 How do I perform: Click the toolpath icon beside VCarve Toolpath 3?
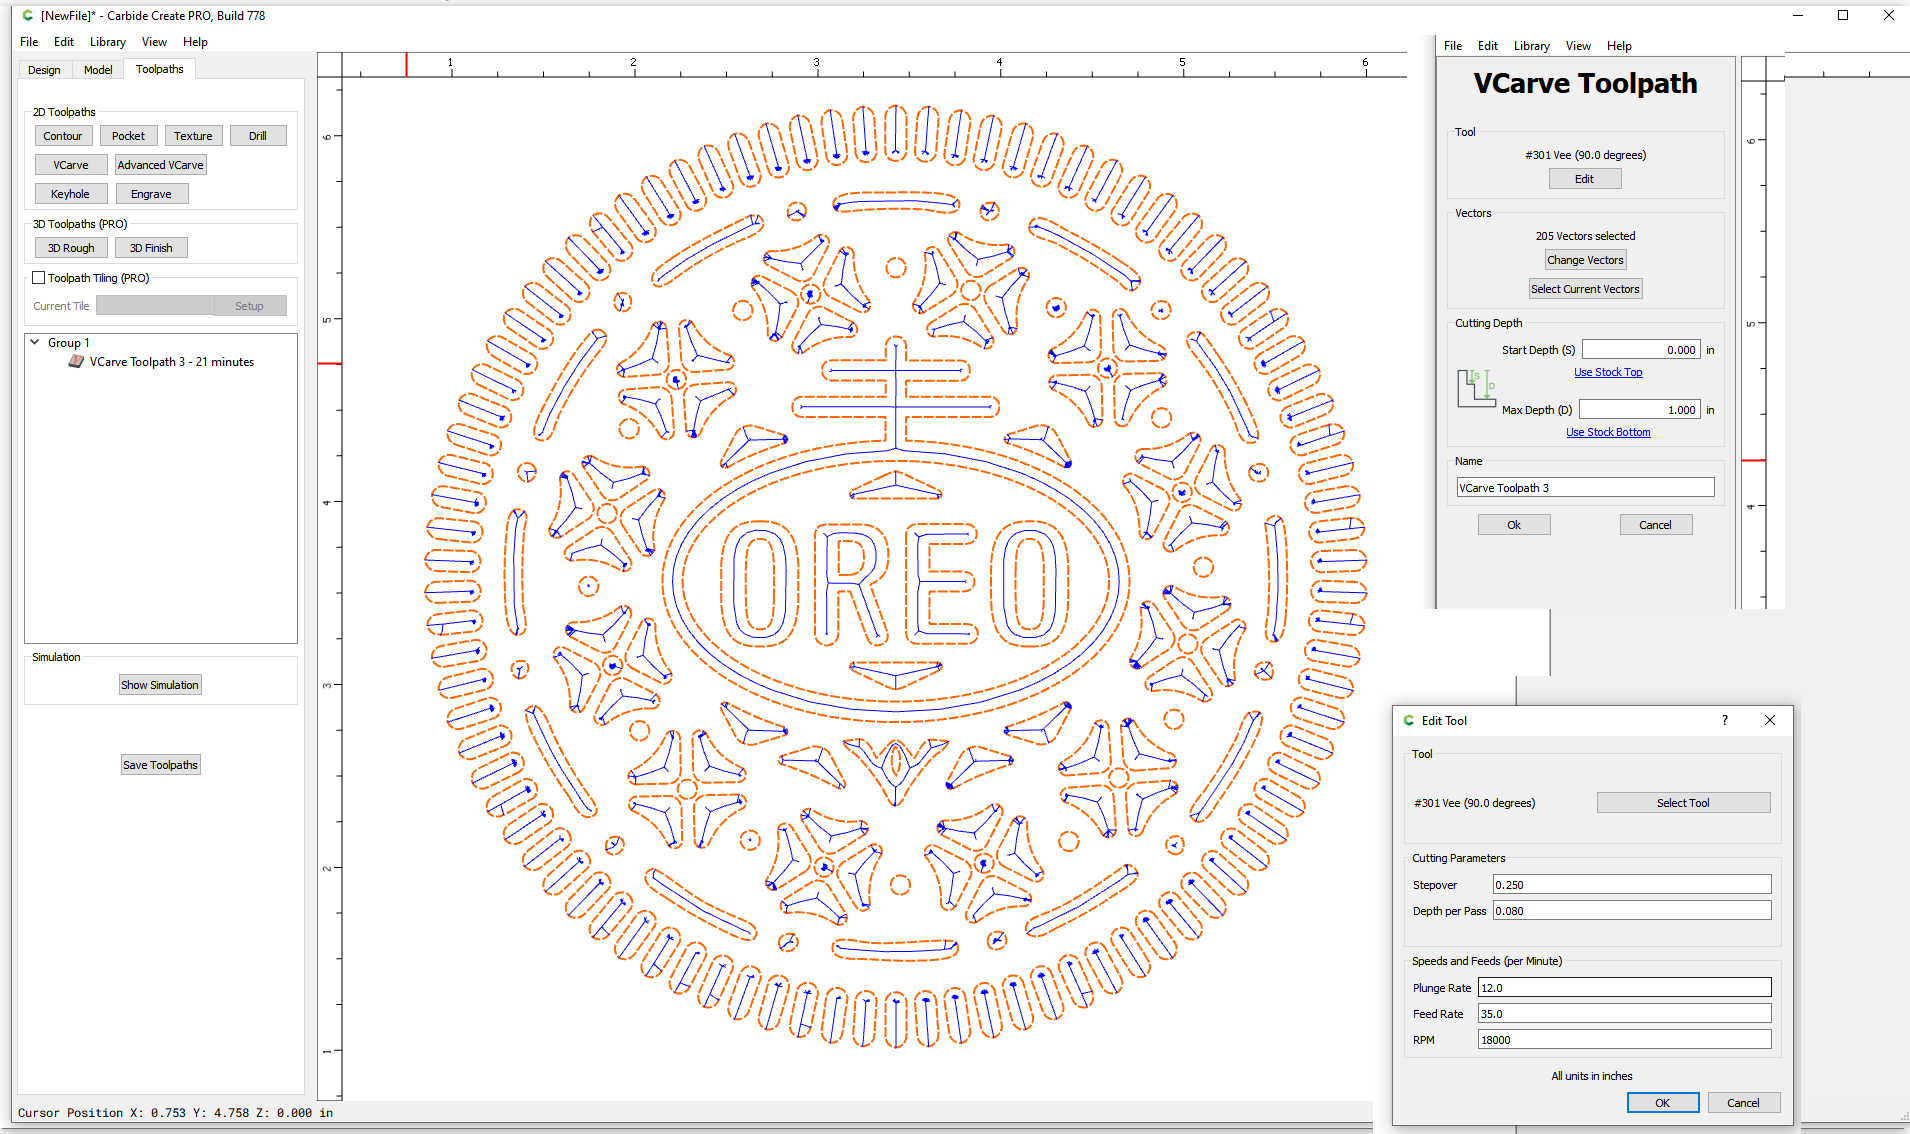click(76, 362)
